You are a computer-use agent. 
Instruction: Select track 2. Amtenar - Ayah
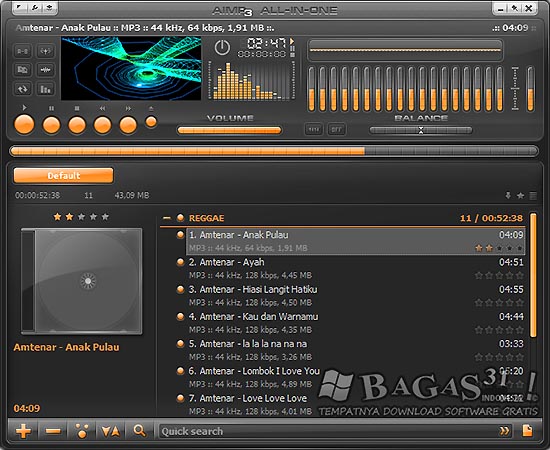coord(356,269)
